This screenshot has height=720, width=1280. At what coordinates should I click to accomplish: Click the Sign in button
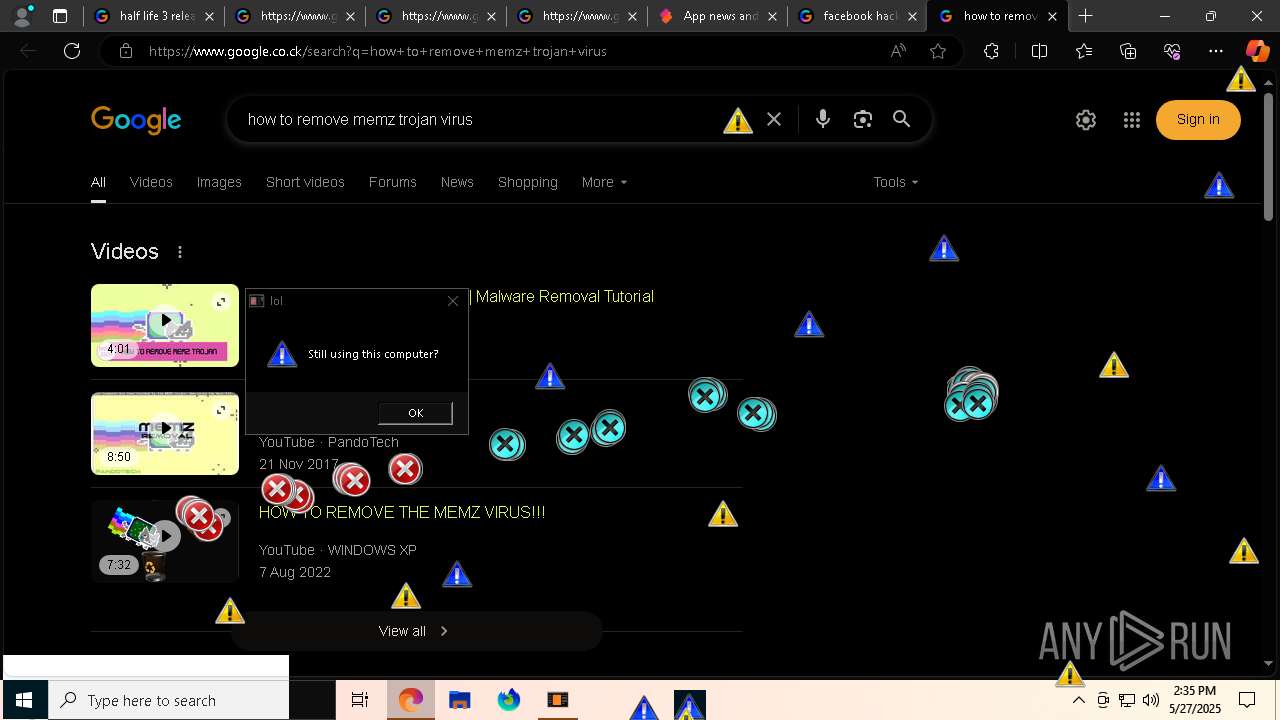point(1198,120)
